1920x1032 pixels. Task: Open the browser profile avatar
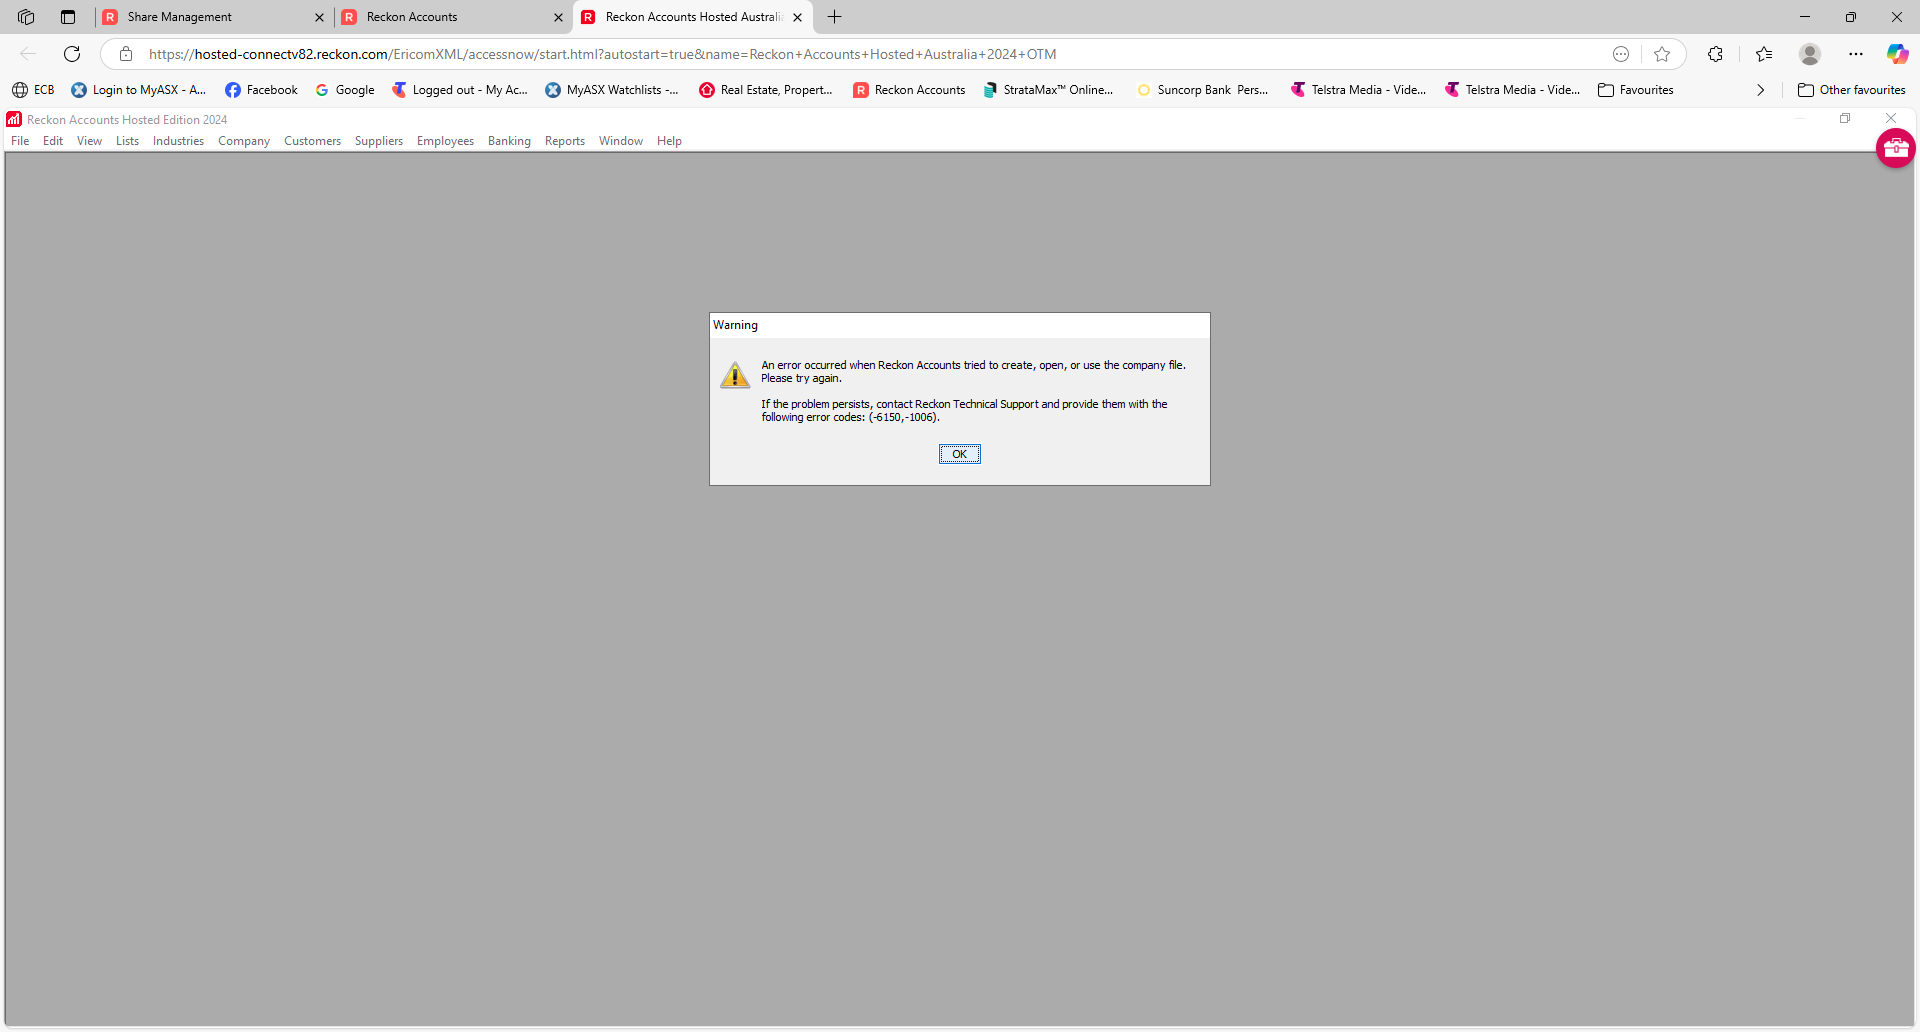1810,54
